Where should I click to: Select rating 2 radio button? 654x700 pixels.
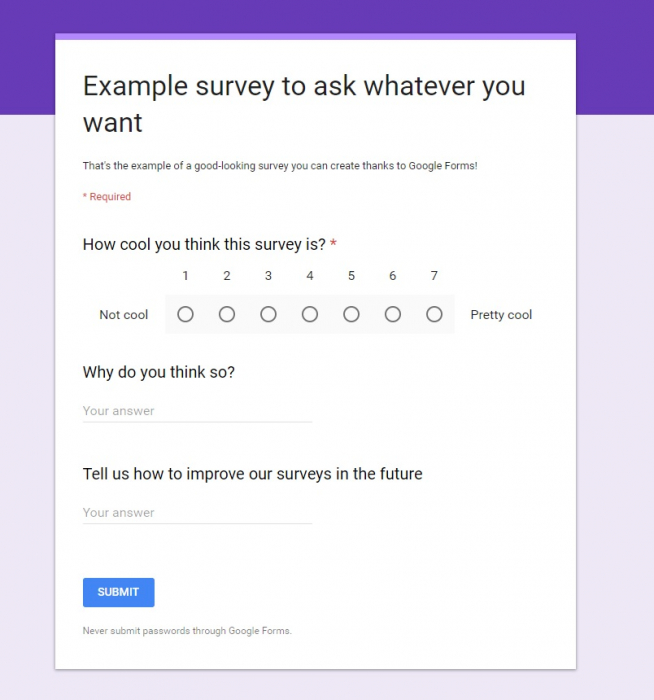[x=227, y=314]
